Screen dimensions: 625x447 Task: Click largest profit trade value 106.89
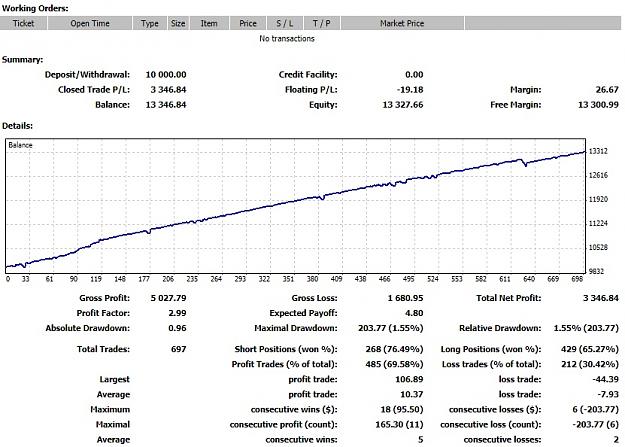(409, 379)
